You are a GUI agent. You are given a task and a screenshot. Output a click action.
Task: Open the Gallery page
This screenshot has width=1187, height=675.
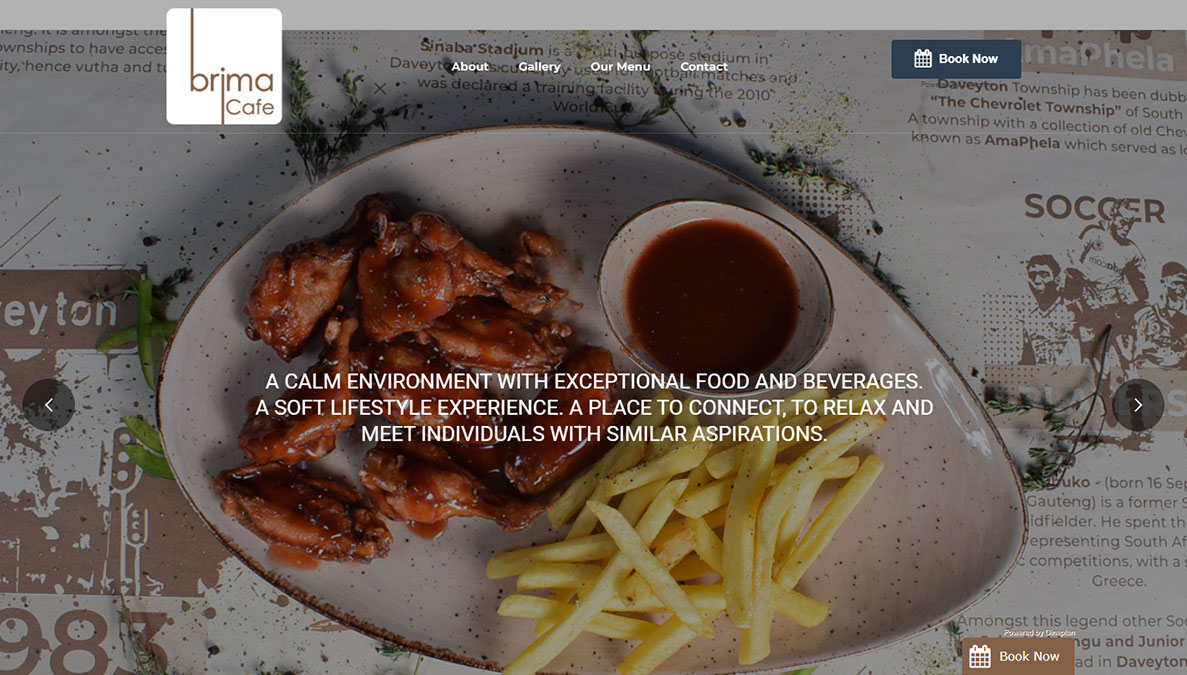point(539,67)
